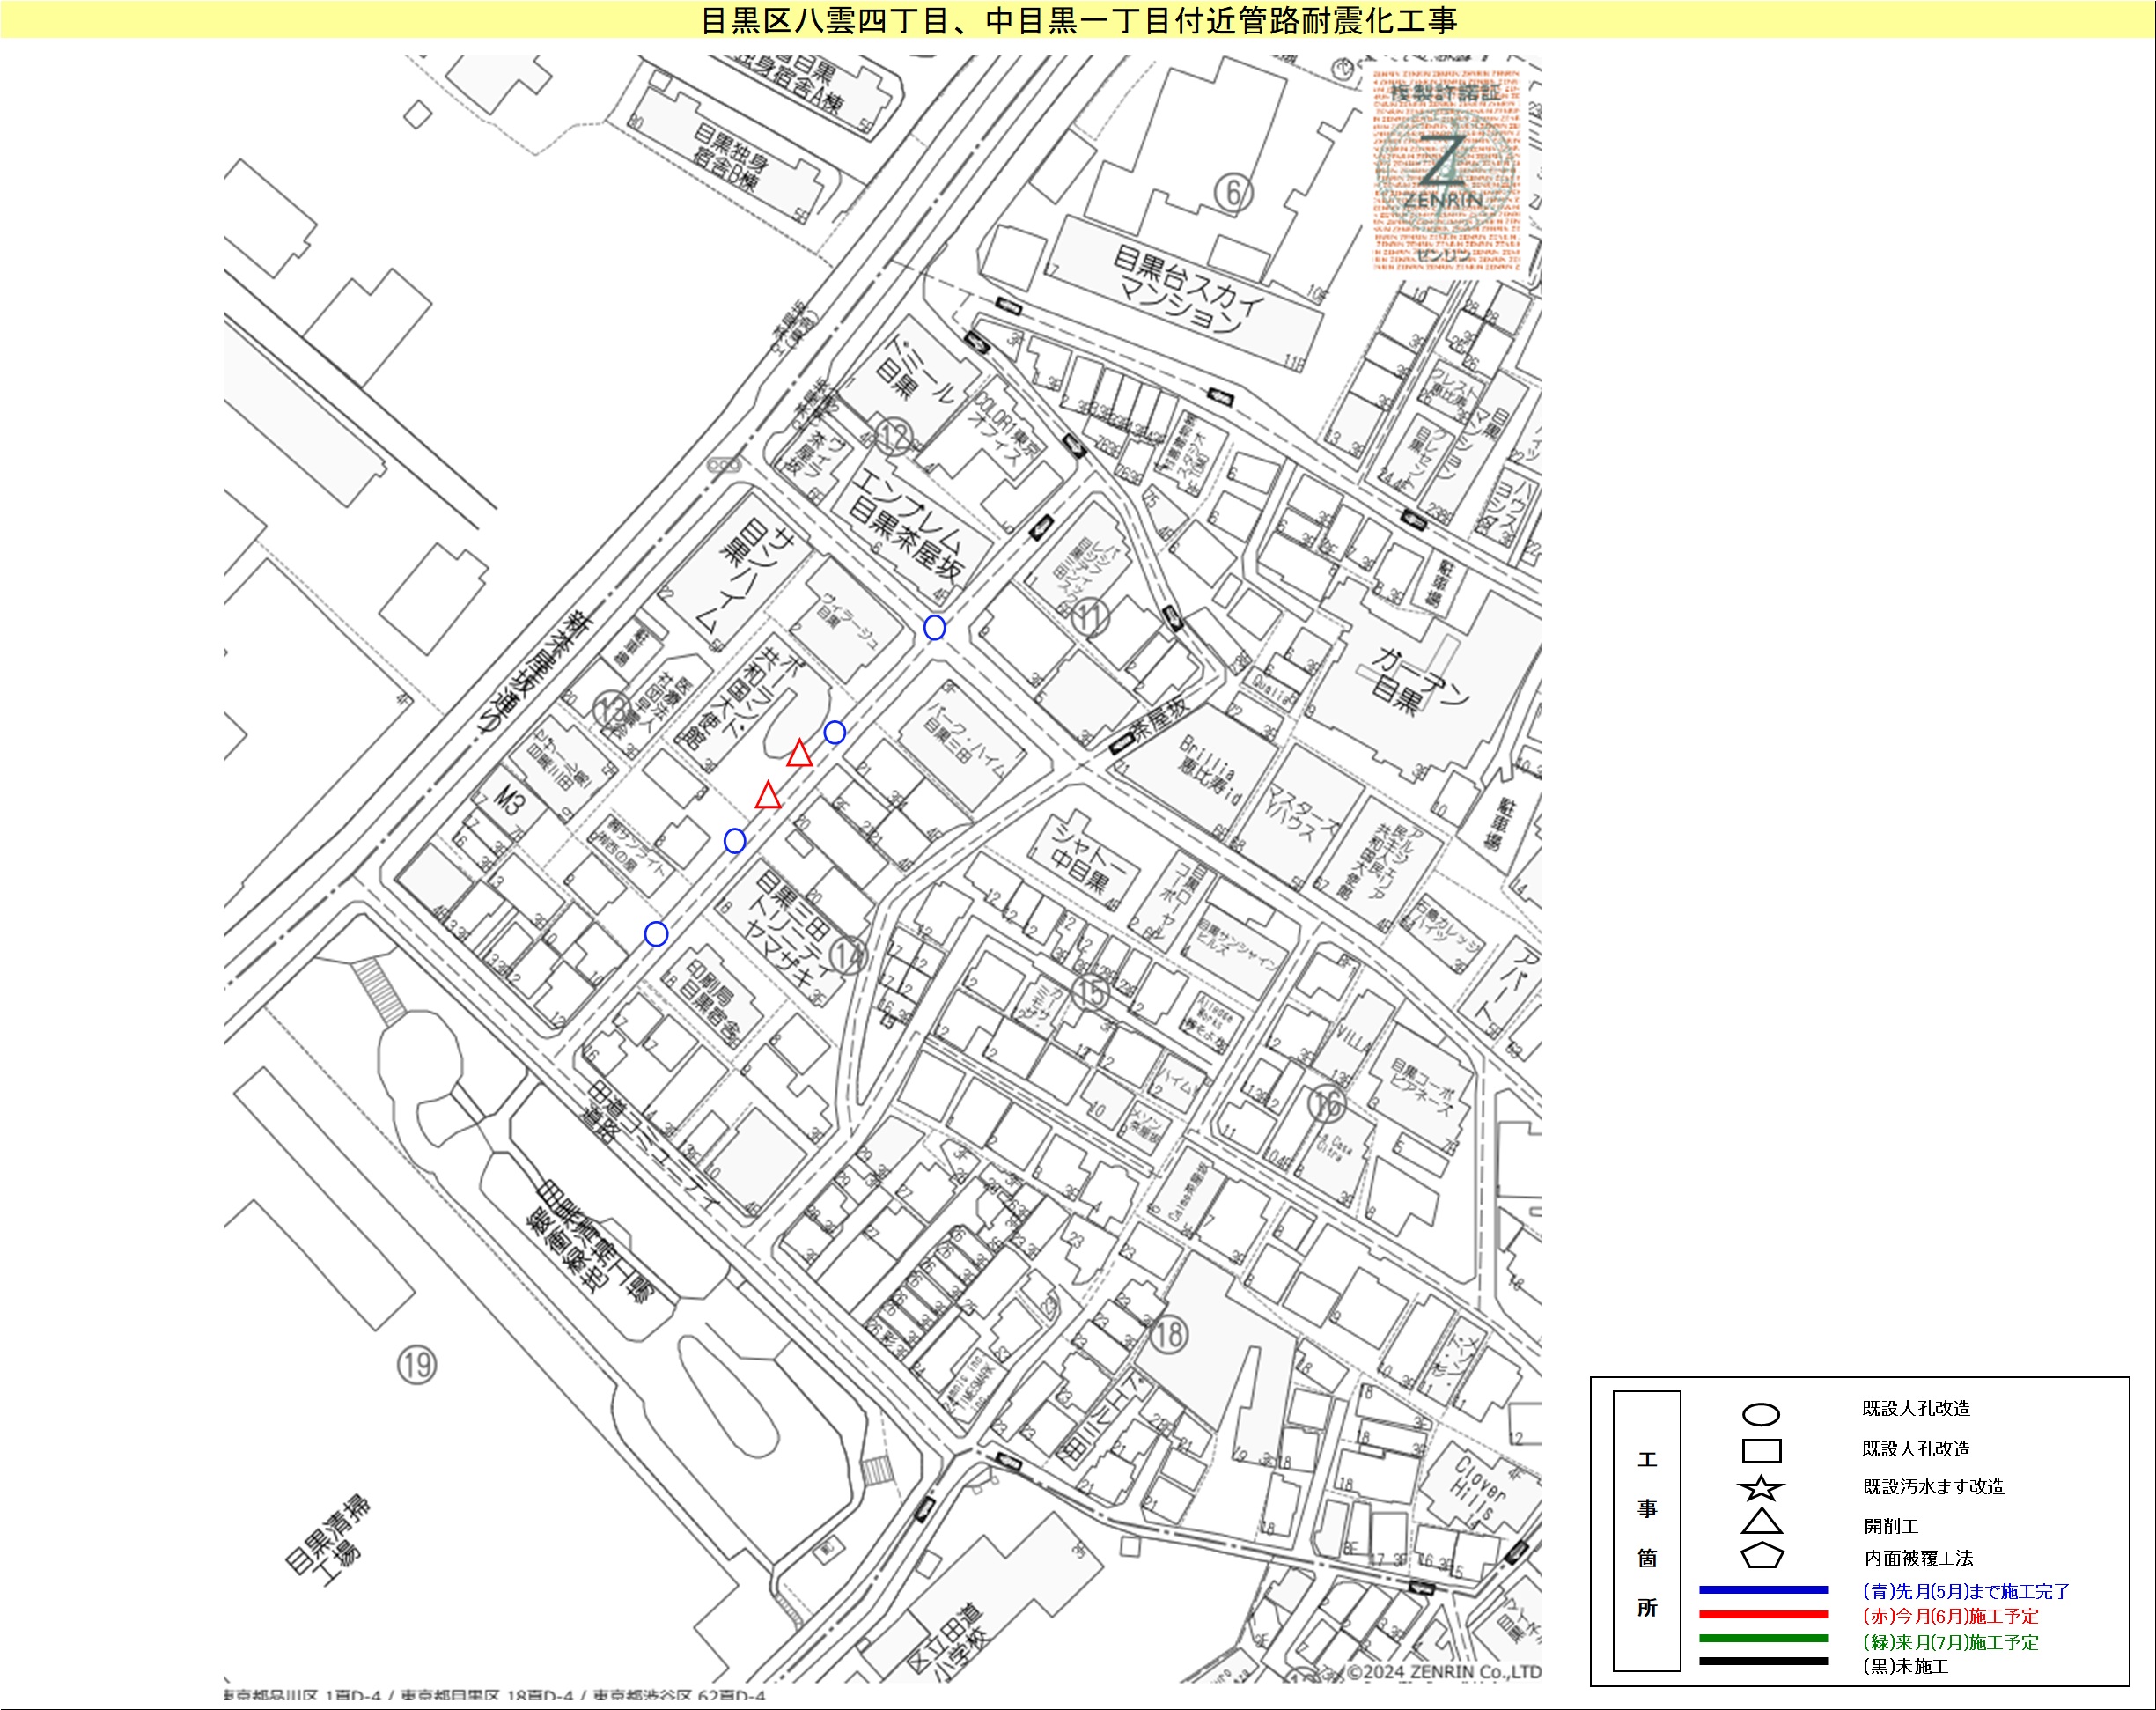Click the (緑)来月(7月)施工予定 legend text
Viewport: 2156px width, 1710px height.
tap(1950, 1642)
